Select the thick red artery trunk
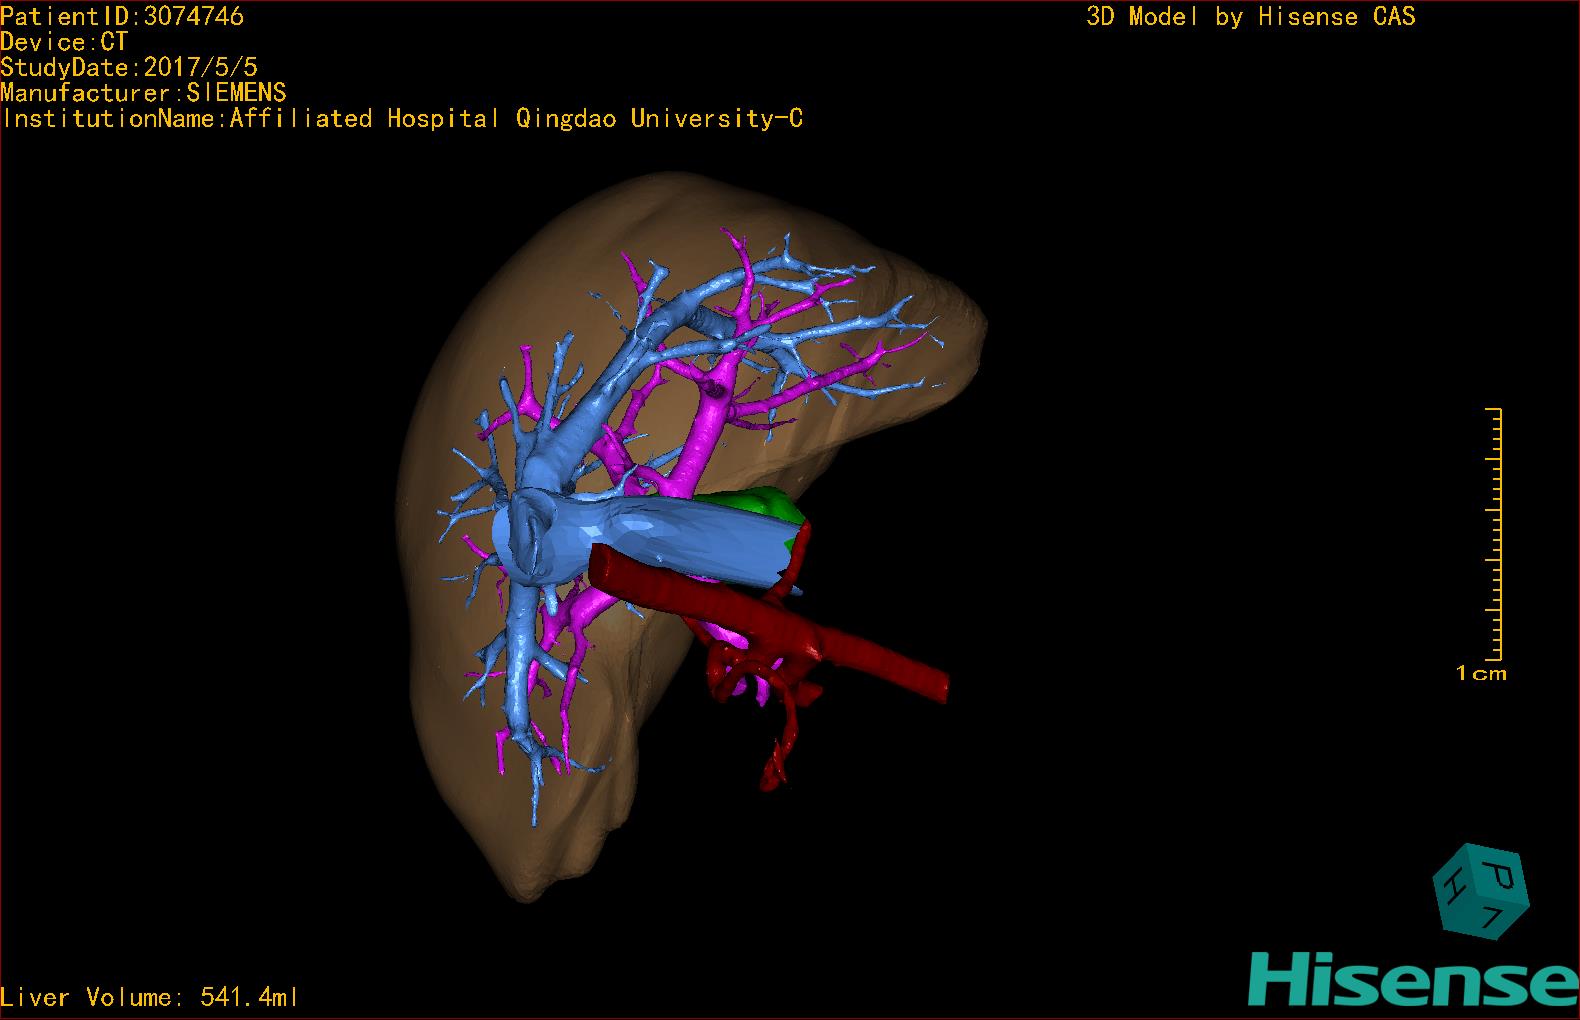The width and height of the screenshot is (1580, 1020). pos(860,650)
